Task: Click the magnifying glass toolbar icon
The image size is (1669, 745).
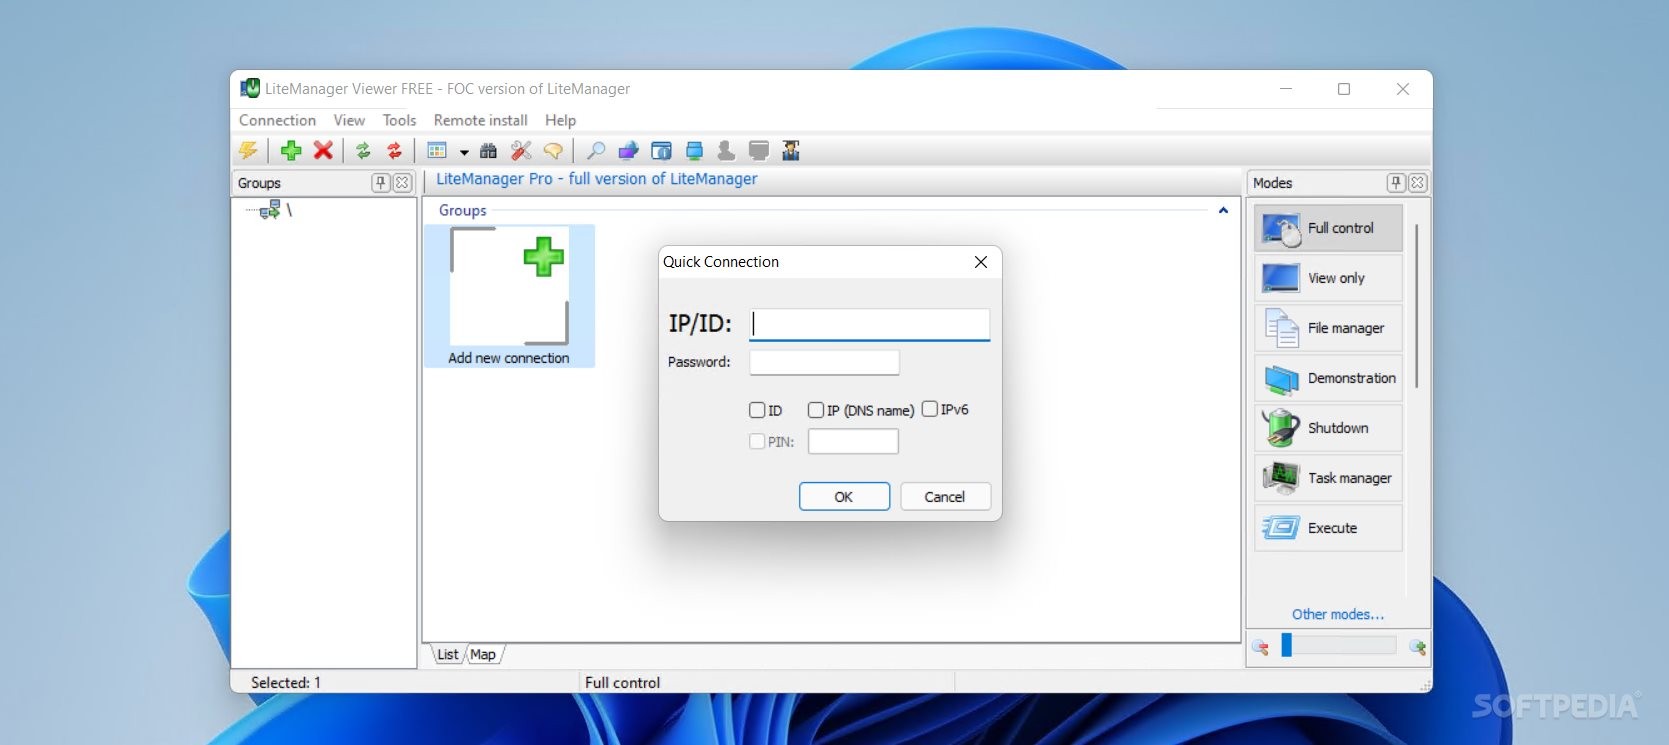Action: pos(596,151)
